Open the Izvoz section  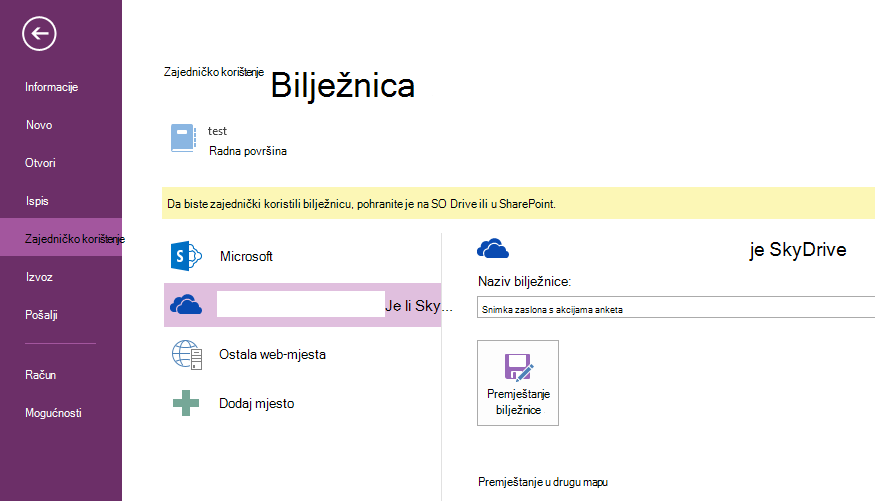(x=39, y=277)
